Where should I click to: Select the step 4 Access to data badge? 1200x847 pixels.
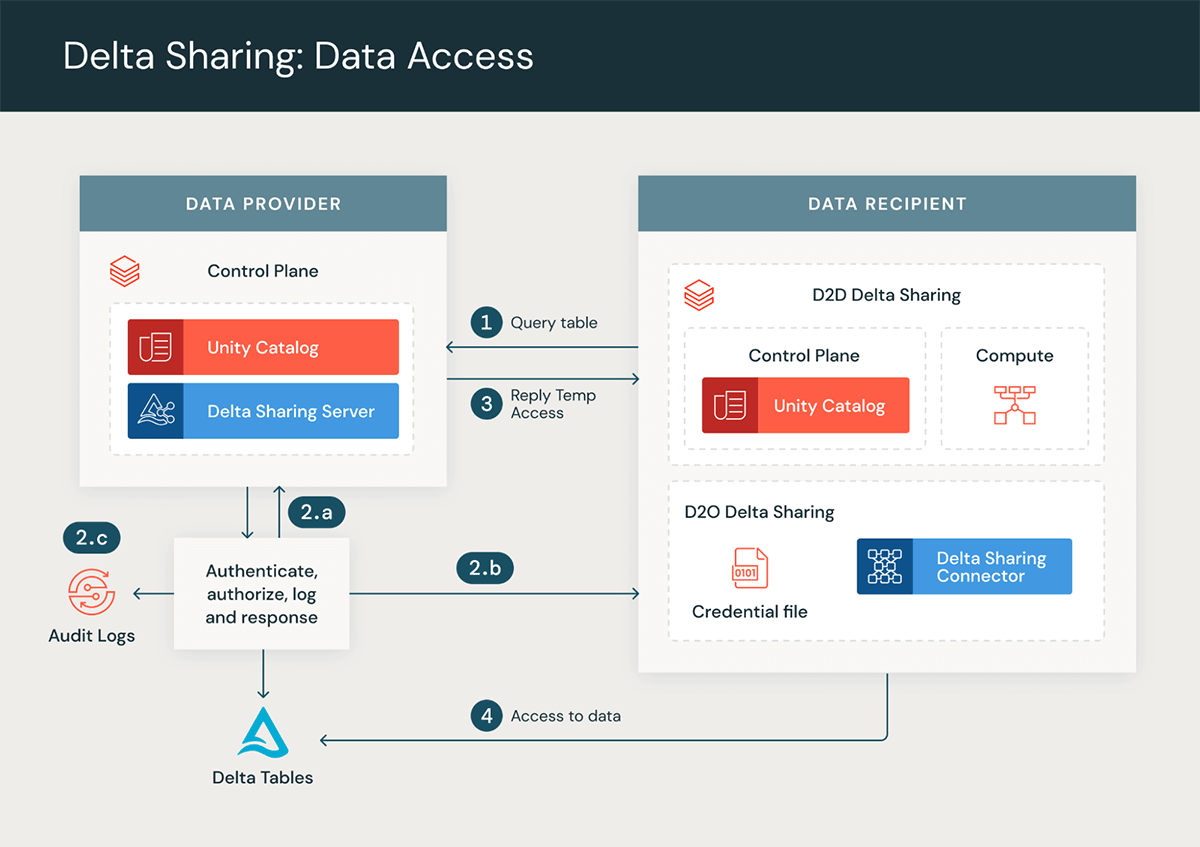(487, 715)
